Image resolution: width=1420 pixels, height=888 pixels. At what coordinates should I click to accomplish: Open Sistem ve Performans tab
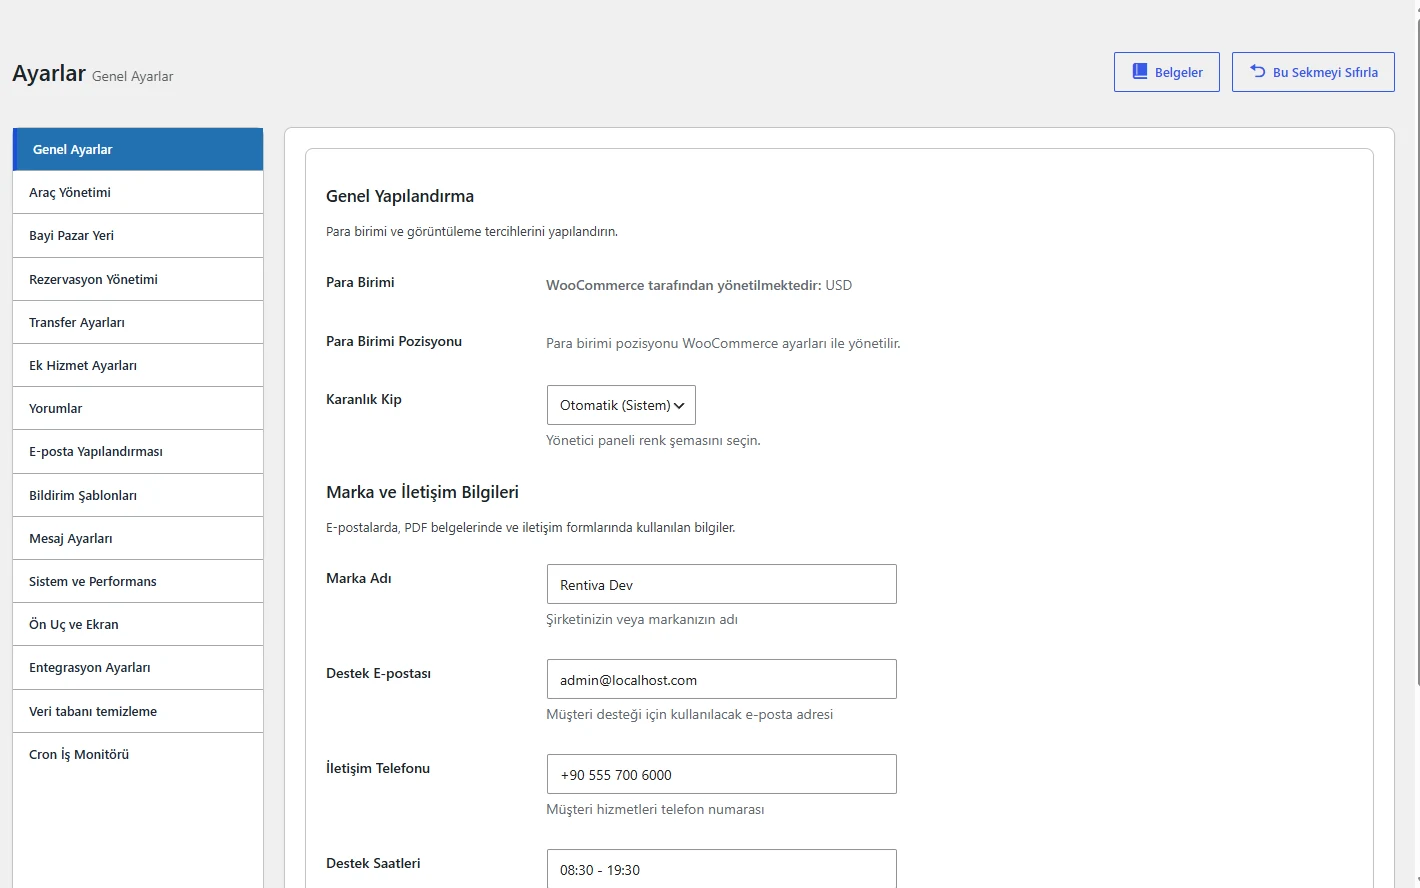point(138,581)
